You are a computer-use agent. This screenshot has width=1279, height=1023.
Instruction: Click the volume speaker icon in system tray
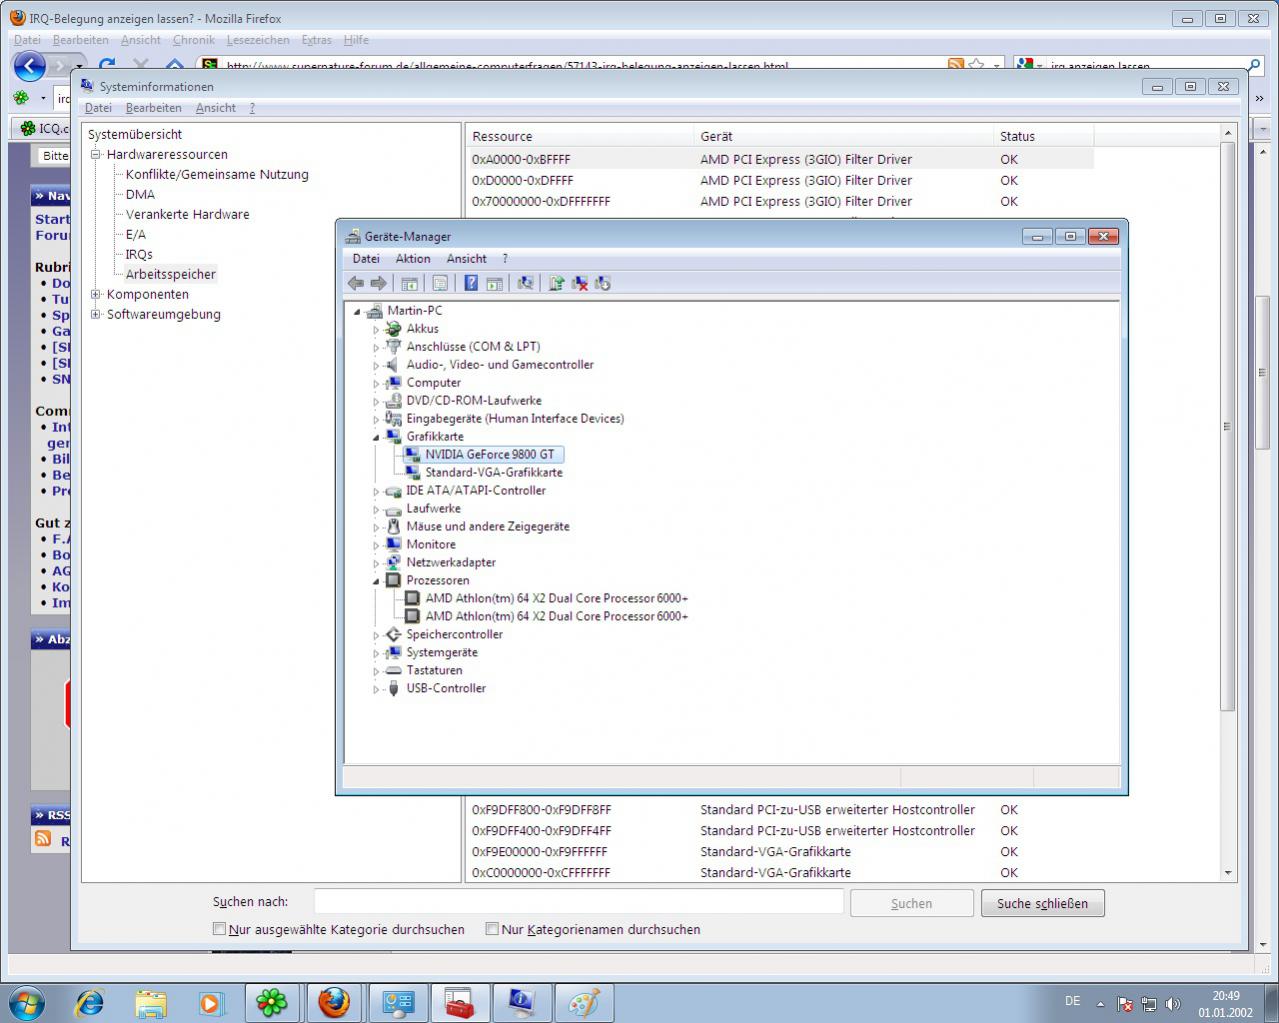pyautogui.click(x=1173, y=1004)
